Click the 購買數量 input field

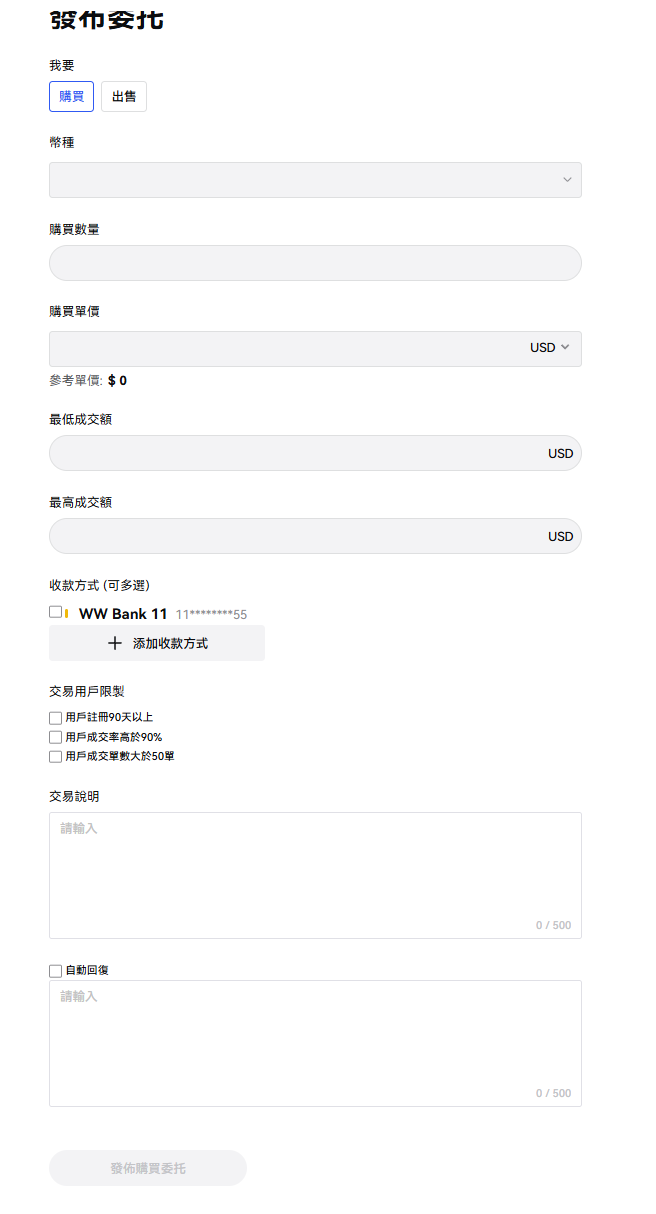315,263
